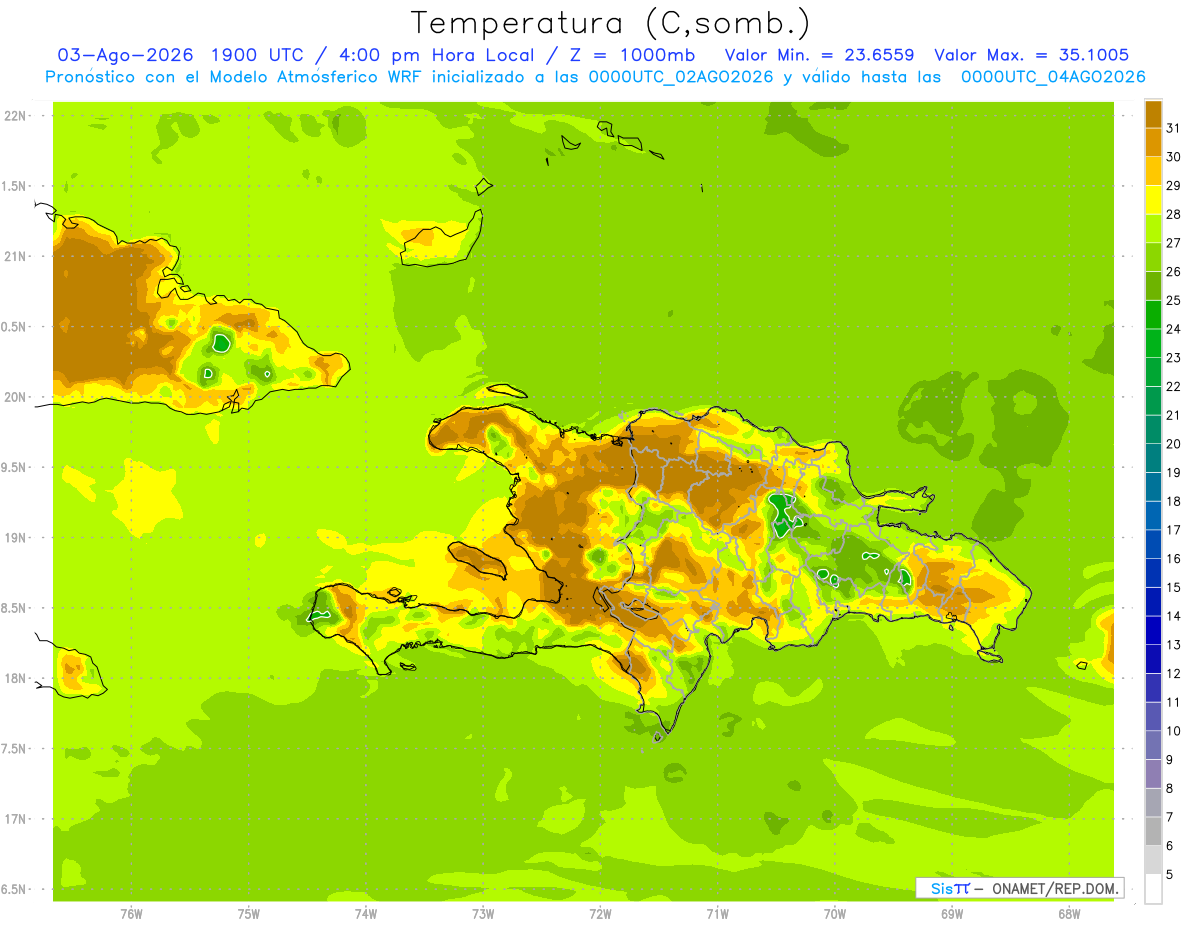The height and width of the screenshot is (927, 1200).
Task: Click the legend value label '24'
Action: 1174,329
